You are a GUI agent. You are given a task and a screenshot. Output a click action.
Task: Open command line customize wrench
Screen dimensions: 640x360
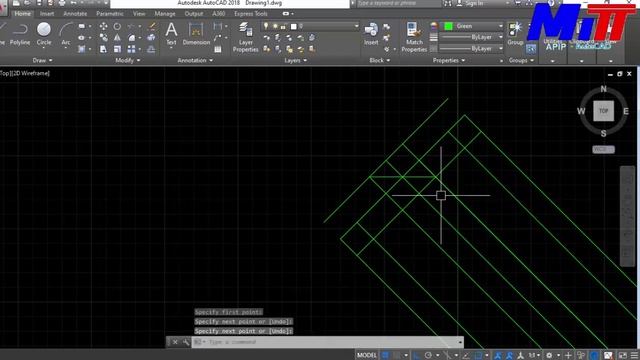pos(186,342)
